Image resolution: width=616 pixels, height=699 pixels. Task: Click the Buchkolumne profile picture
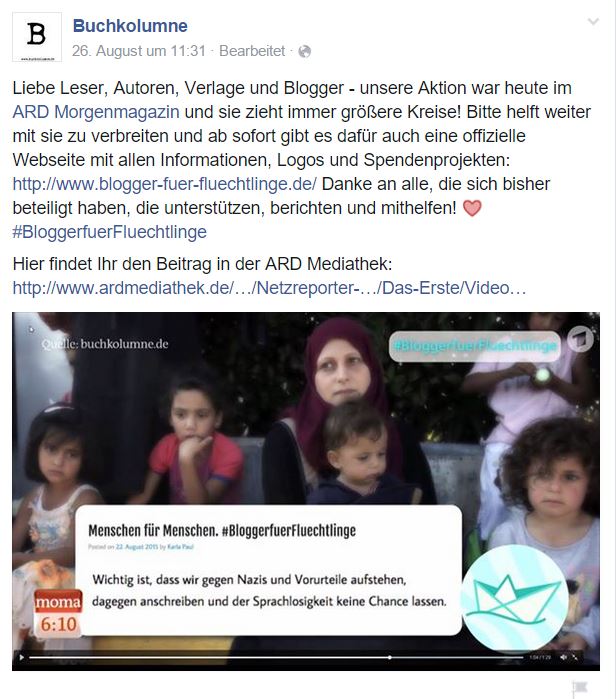click(x=37, y=37)
